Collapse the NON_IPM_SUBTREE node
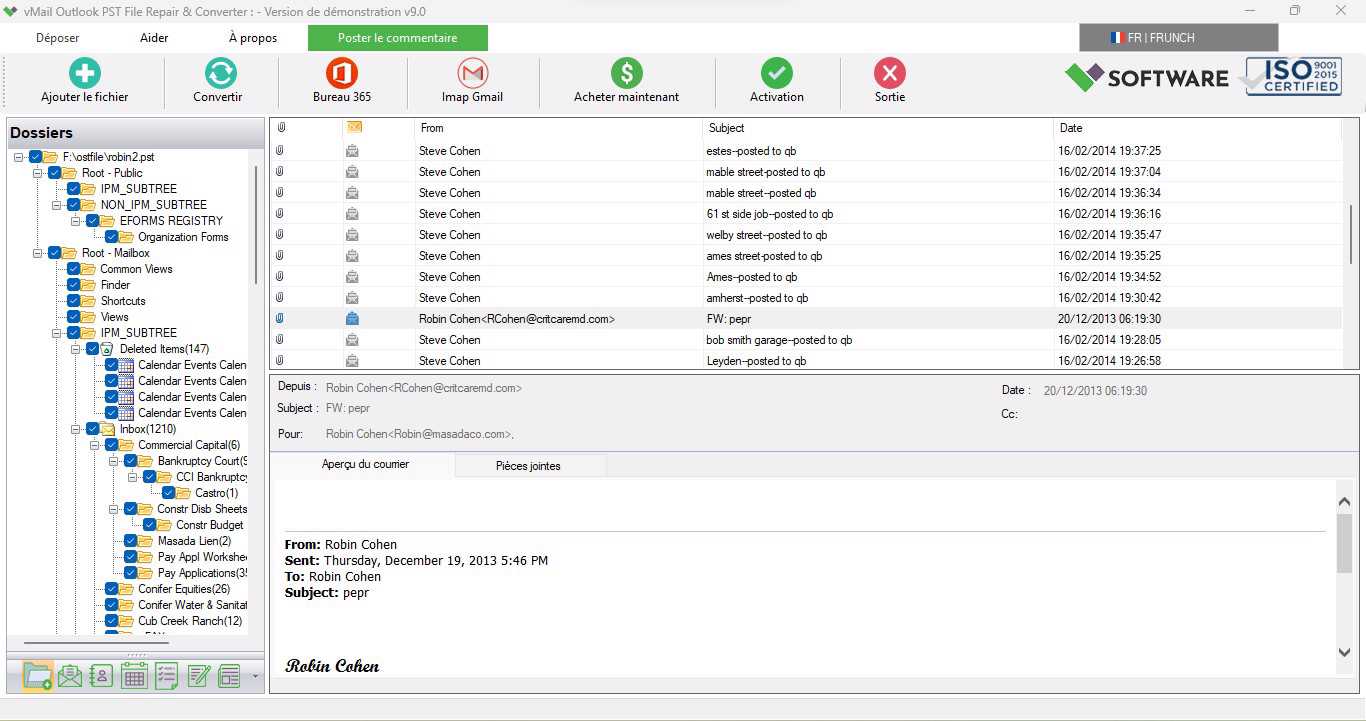The image size is (1366, 721). (57, 205)
